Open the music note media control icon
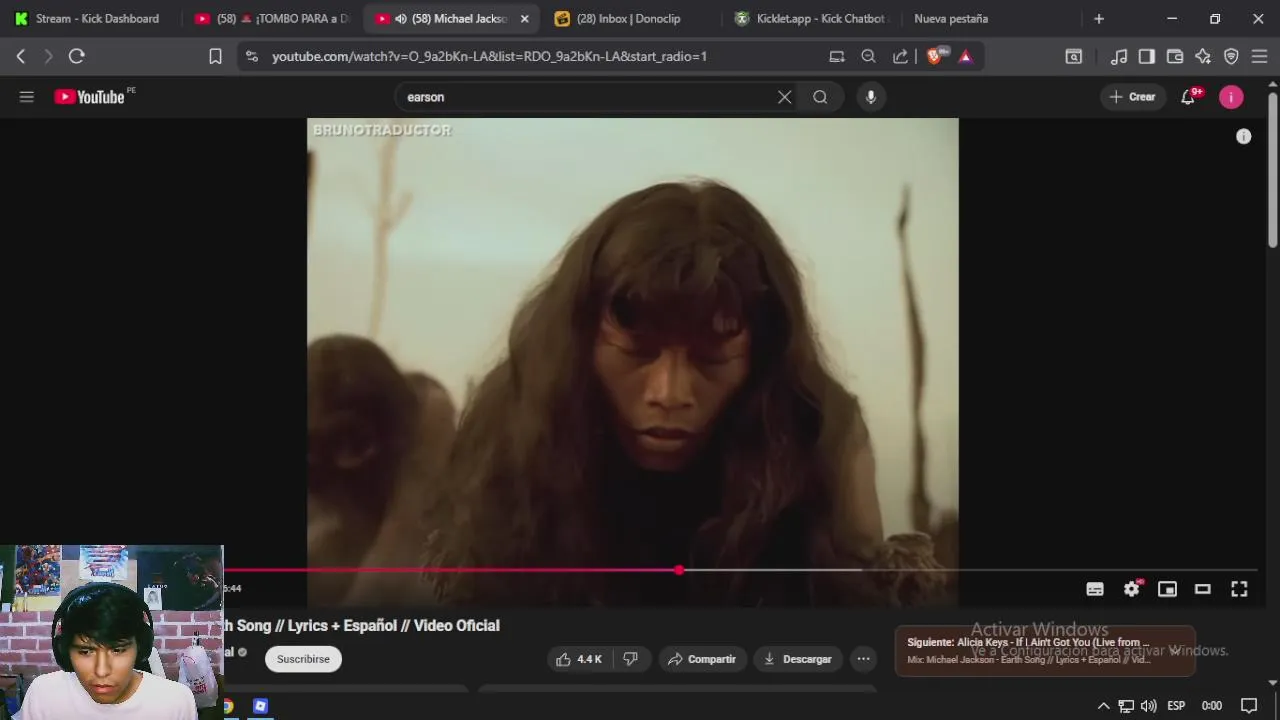 pos(1119,56)
